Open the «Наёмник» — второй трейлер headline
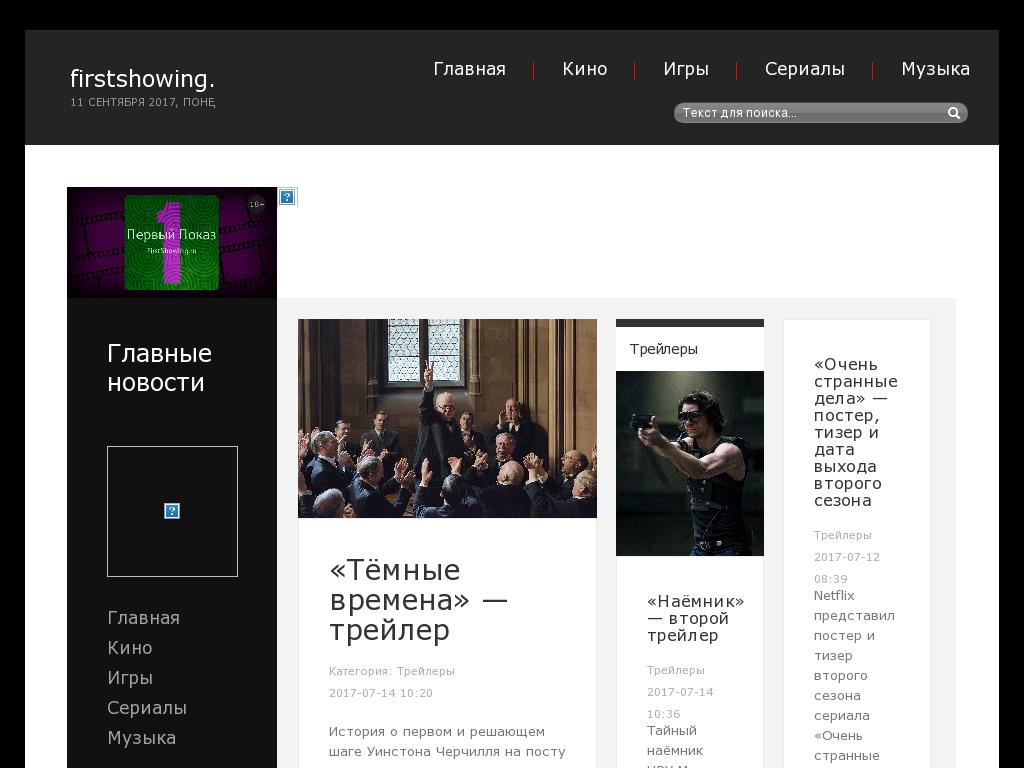Screen dimensions: 1024x768 (x=695, y=618)
